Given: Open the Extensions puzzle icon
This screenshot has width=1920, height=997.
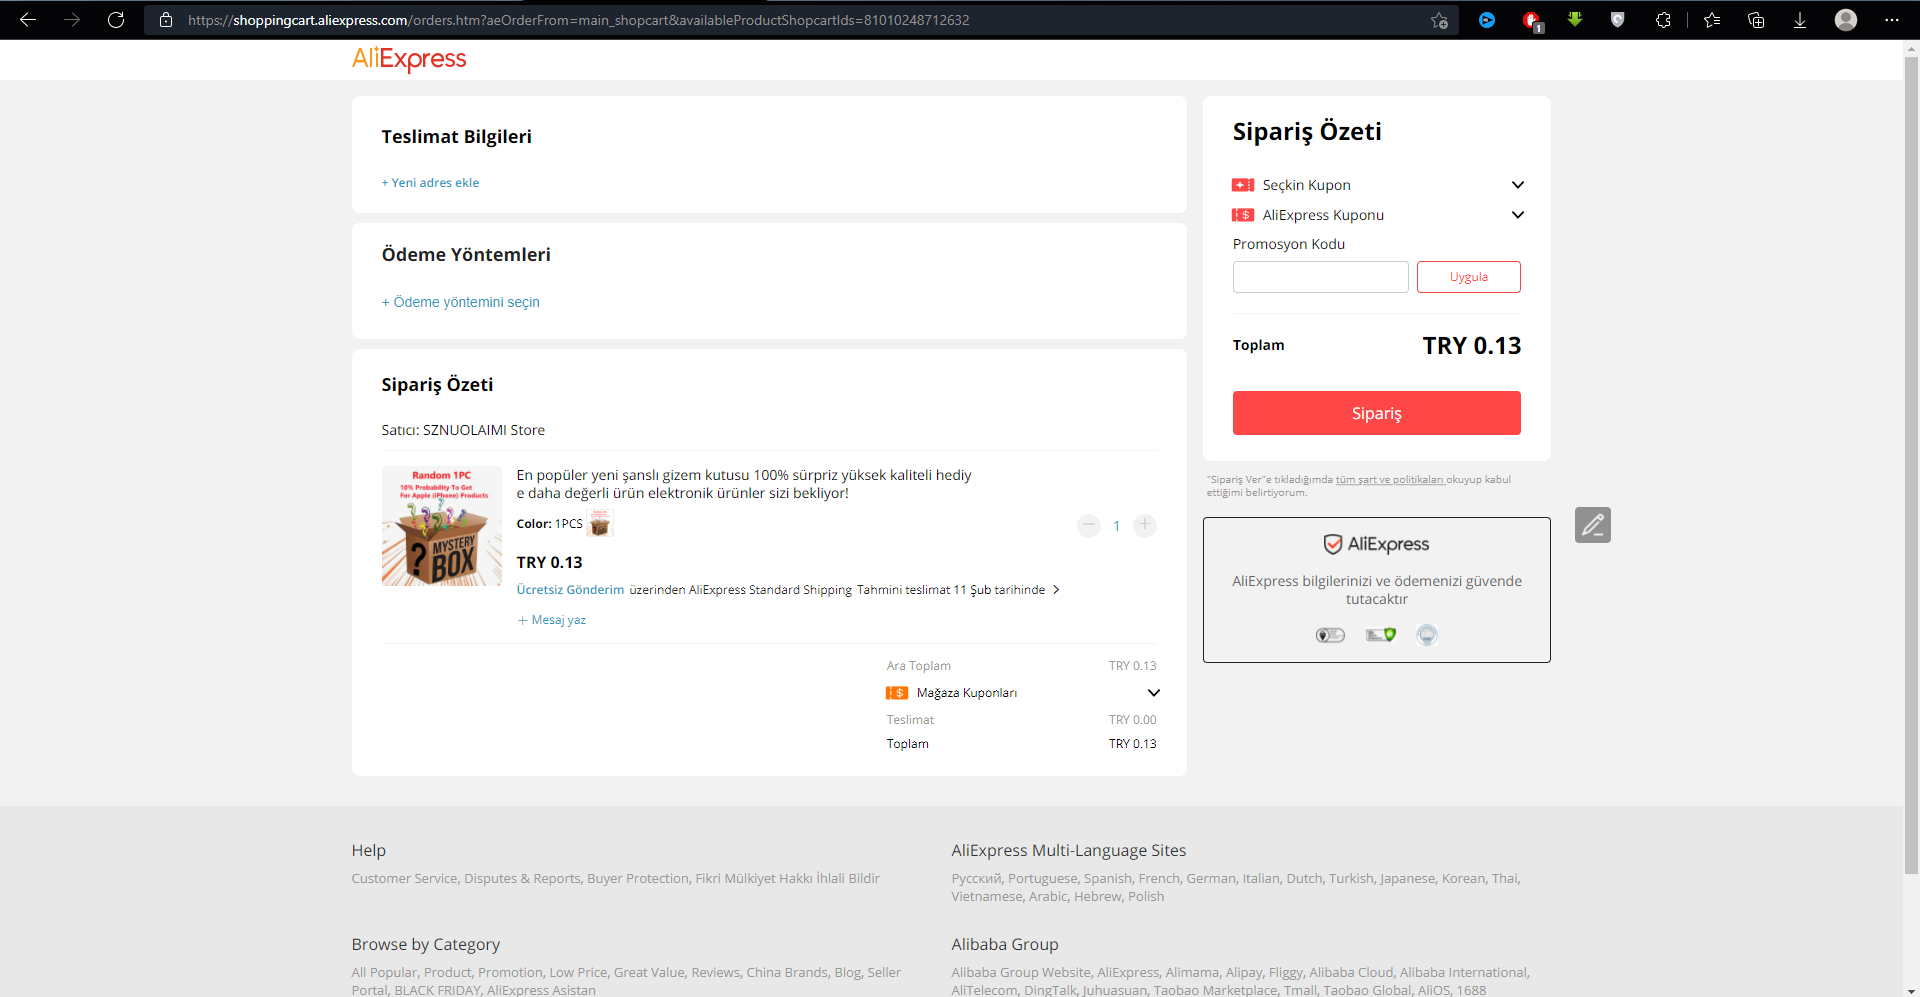Looking at the screenshot, I should 1663,20.
